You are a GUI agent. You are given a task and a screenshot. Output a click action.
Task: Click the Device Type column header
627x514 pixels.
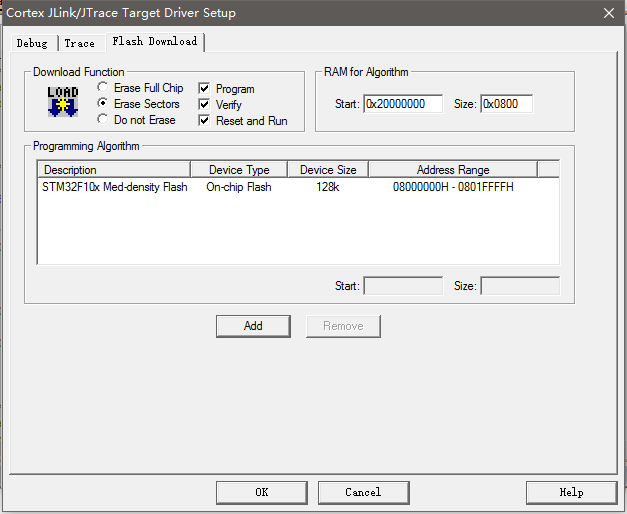(239, 170)
